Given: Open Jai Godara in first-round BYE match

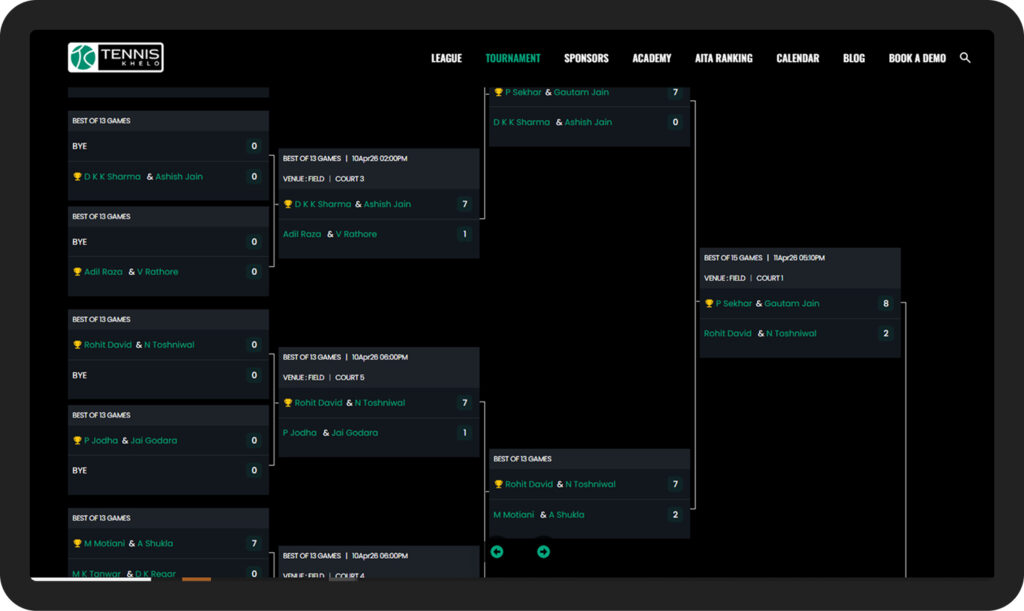Looking at the screenshot, I should 153,440.
